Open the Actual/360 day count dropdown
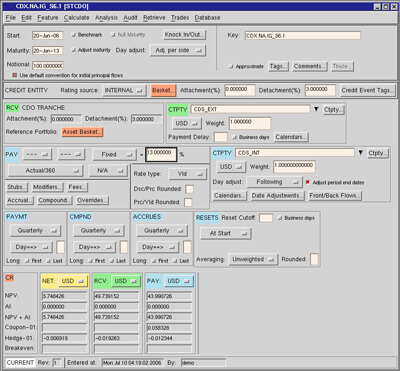The image size is (400, 371). (x=45, y=171)
